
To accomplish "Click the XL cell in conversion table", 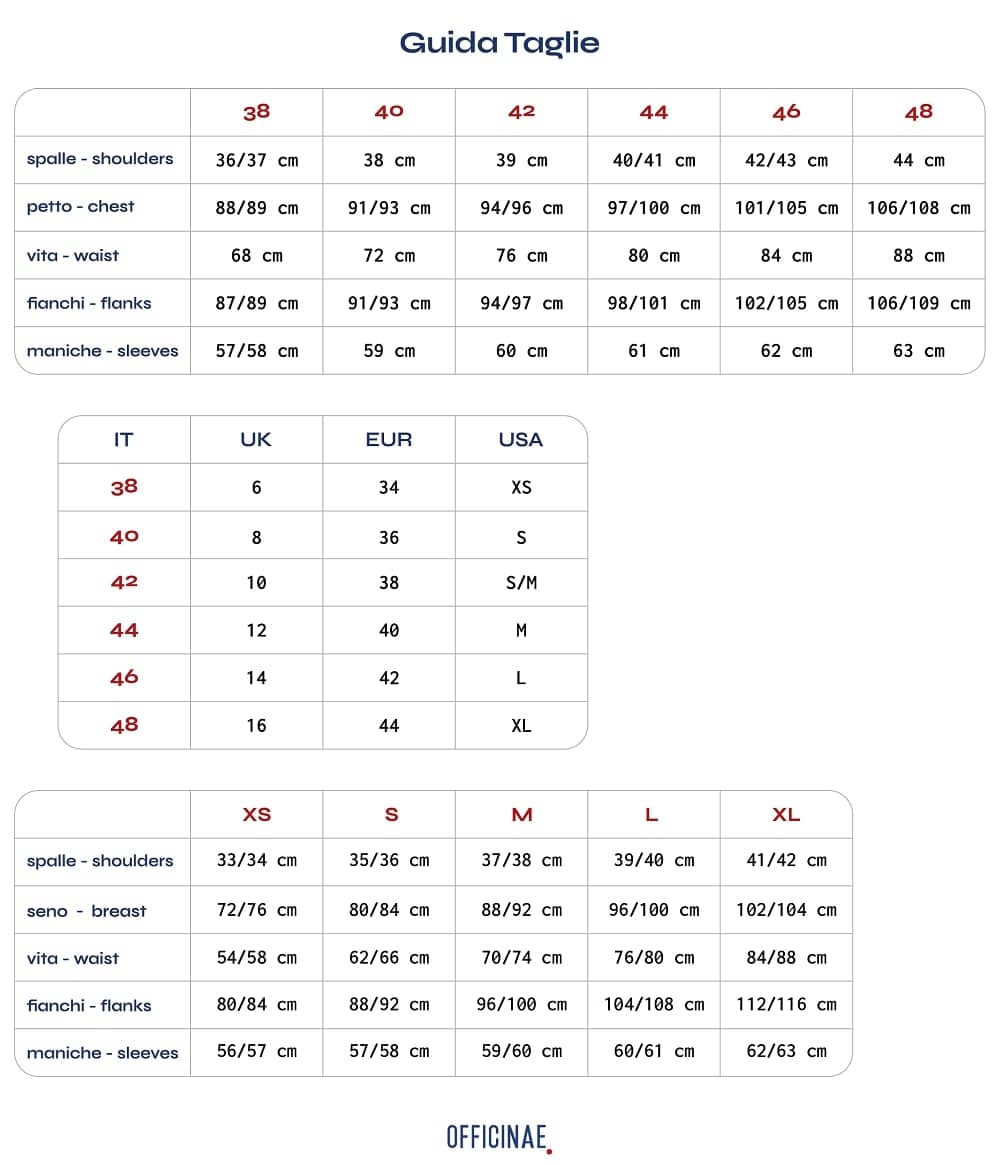I will point(521,725).
